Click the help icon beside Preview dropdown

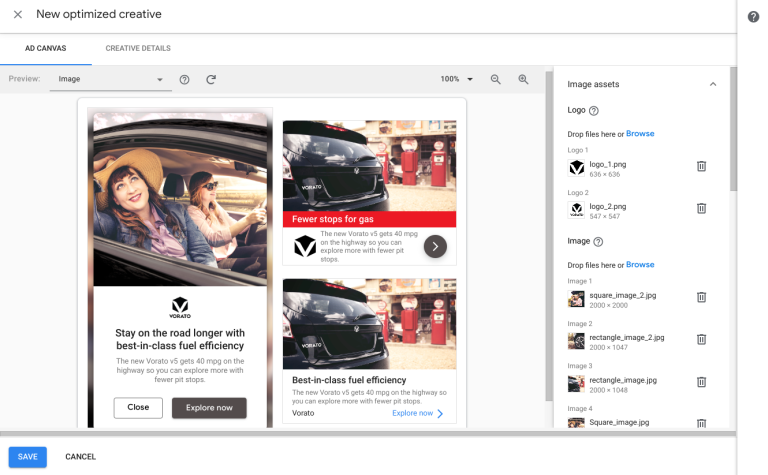(184, 79)
